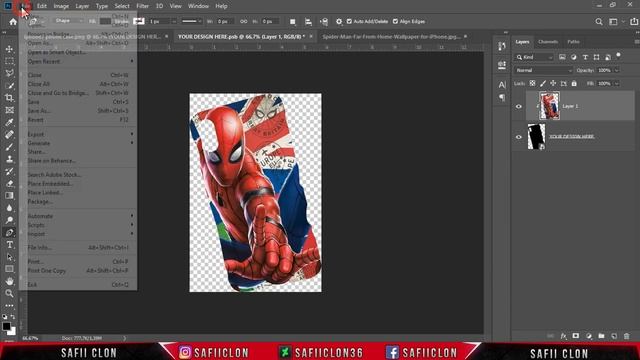Select the Rectangular Marquee tool
This screenshot has width=640, height=360.
[x=9, y=61]
